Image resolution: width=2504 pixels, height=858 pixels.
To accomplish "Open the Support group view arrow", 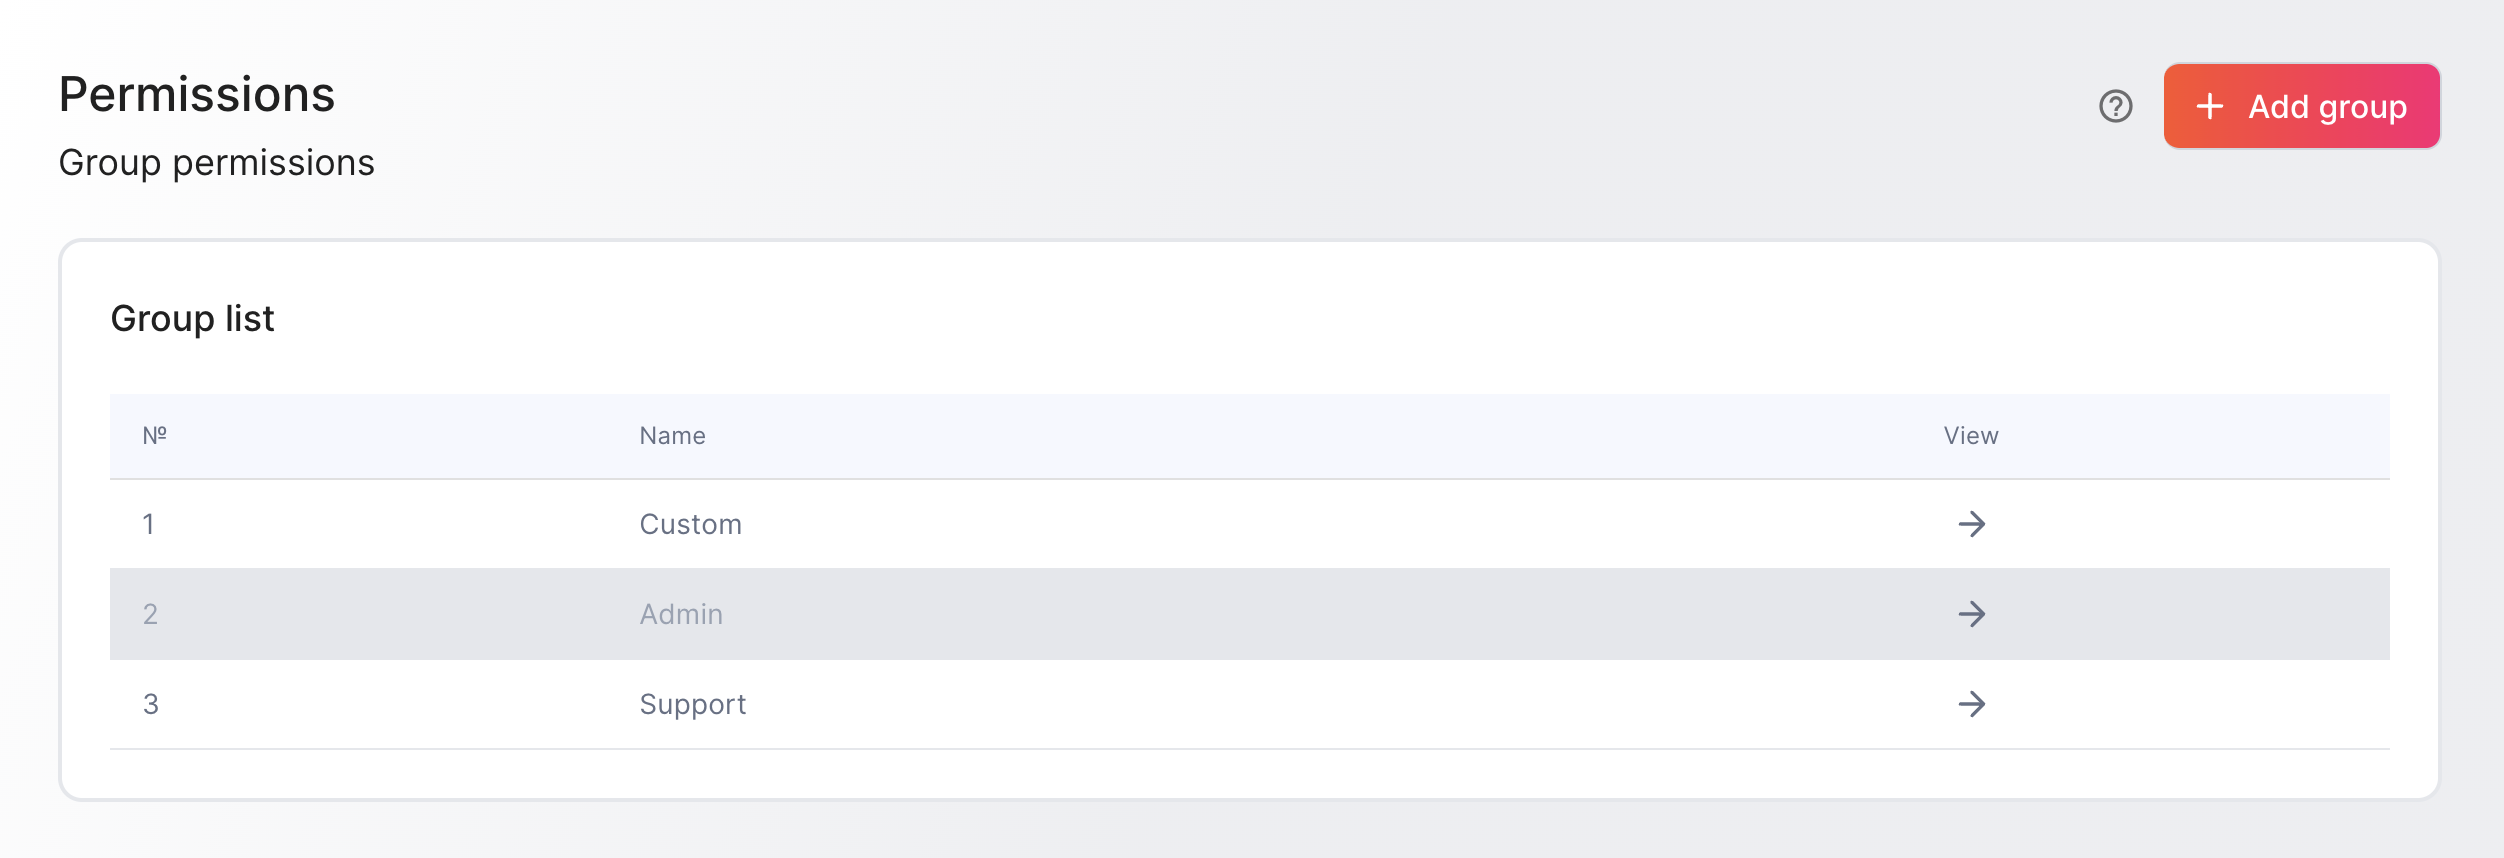I will coord(1971,704).
